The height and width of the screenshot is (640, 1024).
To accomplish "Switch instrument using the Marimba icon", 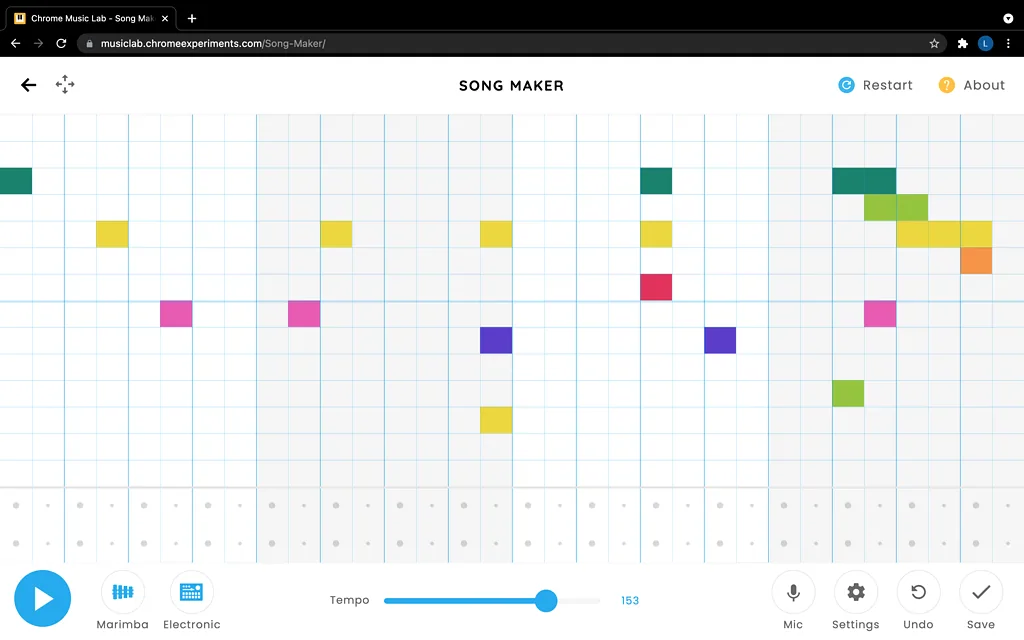I will tap(123, 592).
